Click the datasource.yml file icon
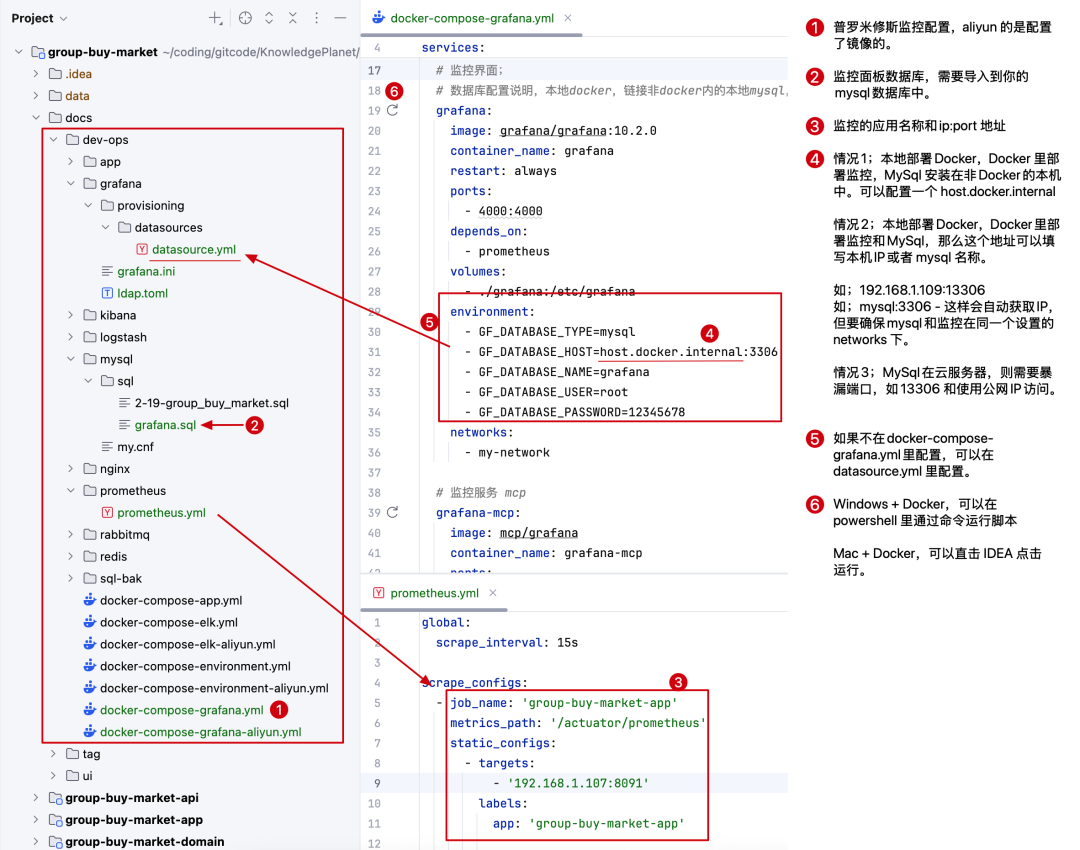The width and height of the screenshot is (1080, 850). pyautogui.click(x=142, y=249)
